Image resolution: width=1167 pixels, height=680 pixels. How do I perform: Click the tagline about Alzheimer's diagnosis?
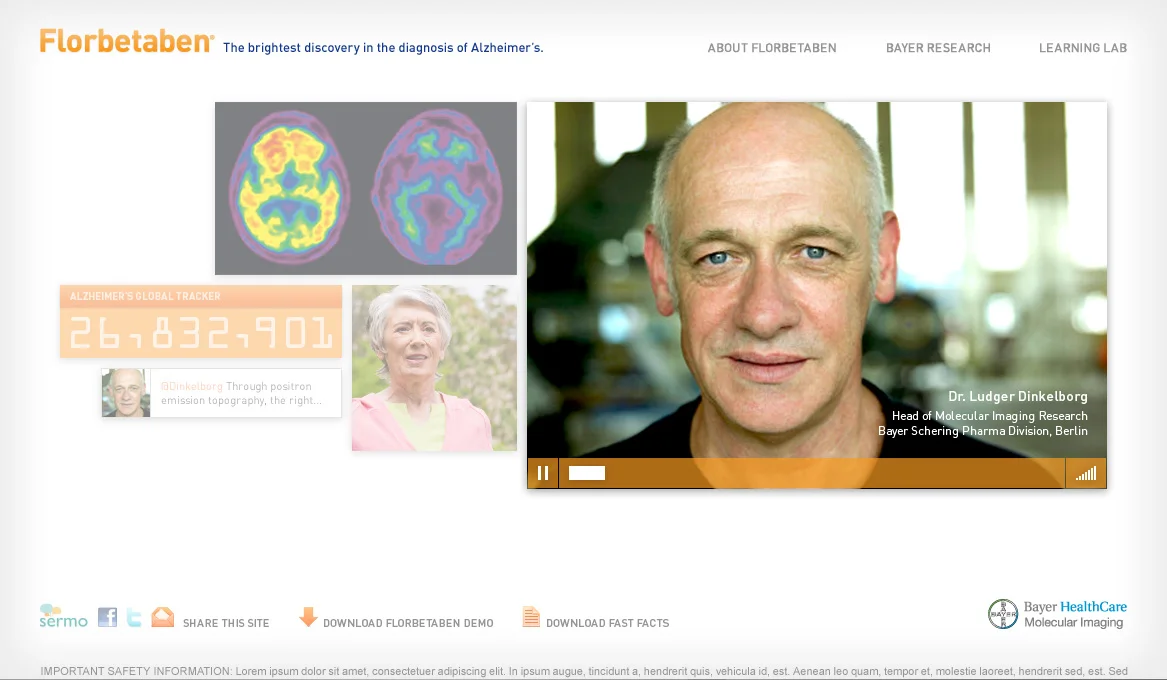point(383,48)
